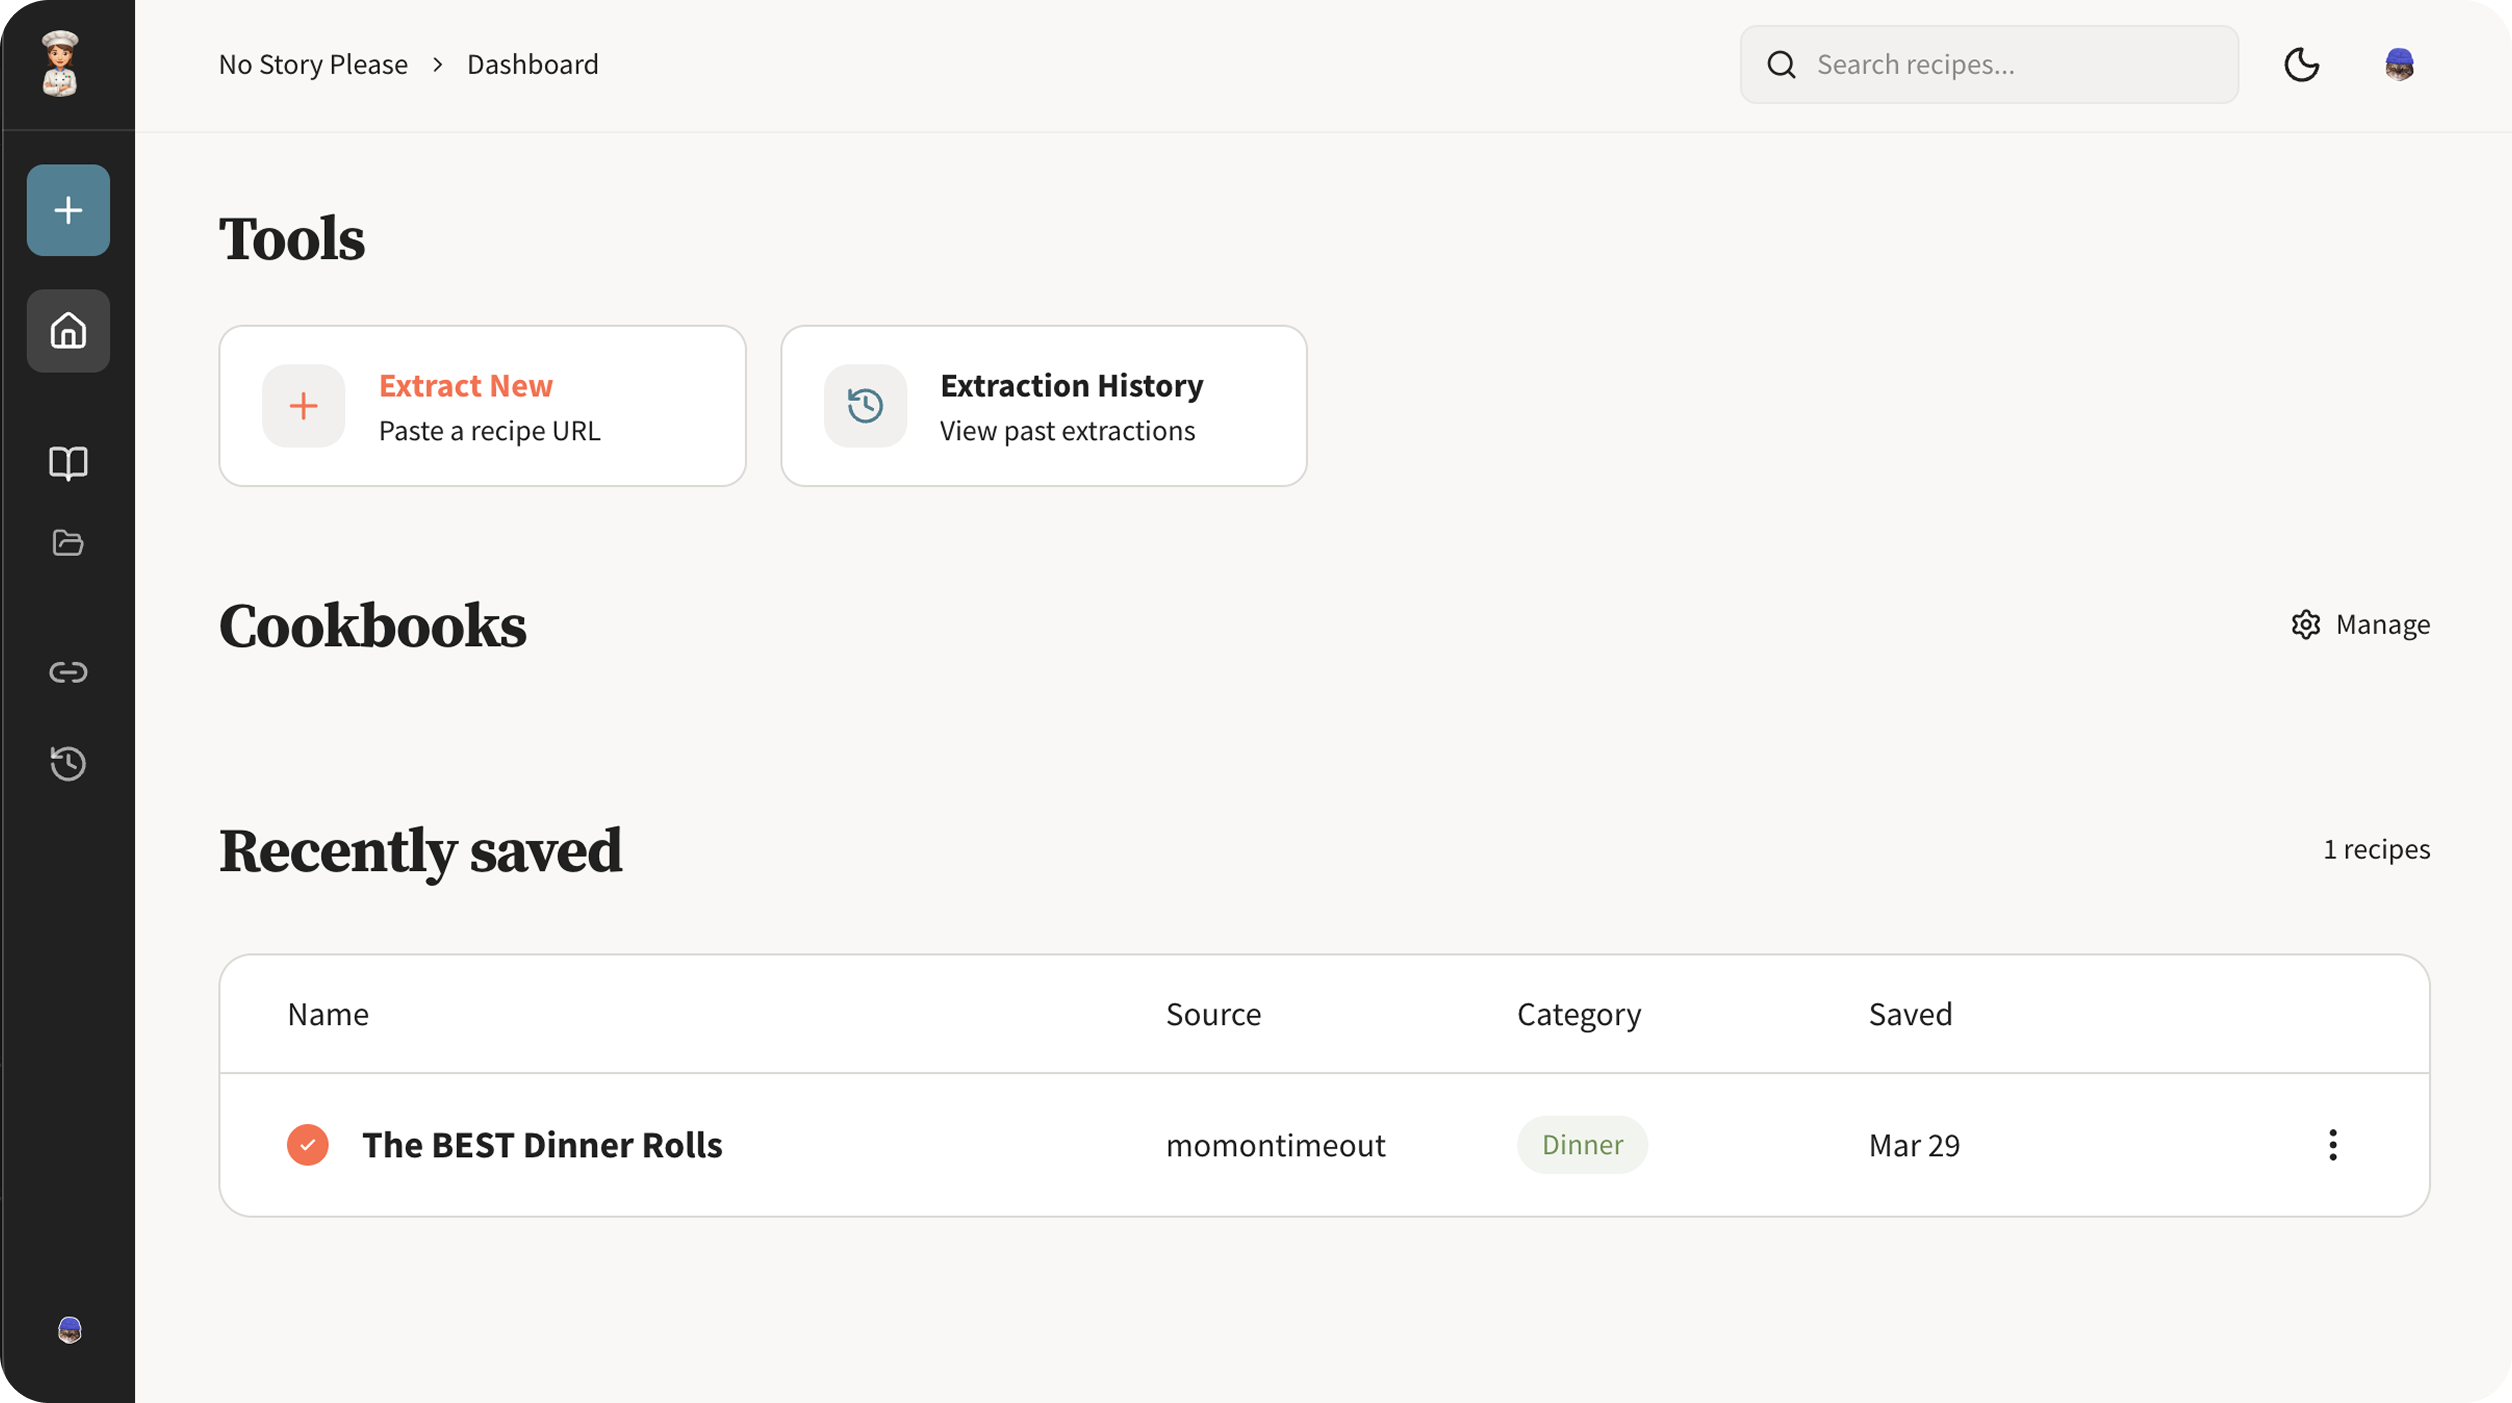The image size is (2512, 1403).
Task: Open the folder icon in sidebar
Action: [68, 543]
